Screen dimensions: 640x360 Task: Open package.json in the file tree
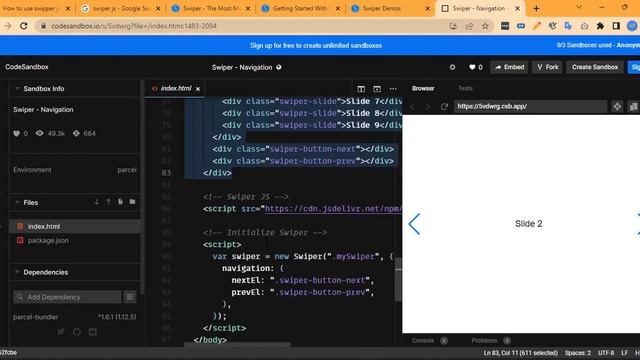tap(75, 240)
